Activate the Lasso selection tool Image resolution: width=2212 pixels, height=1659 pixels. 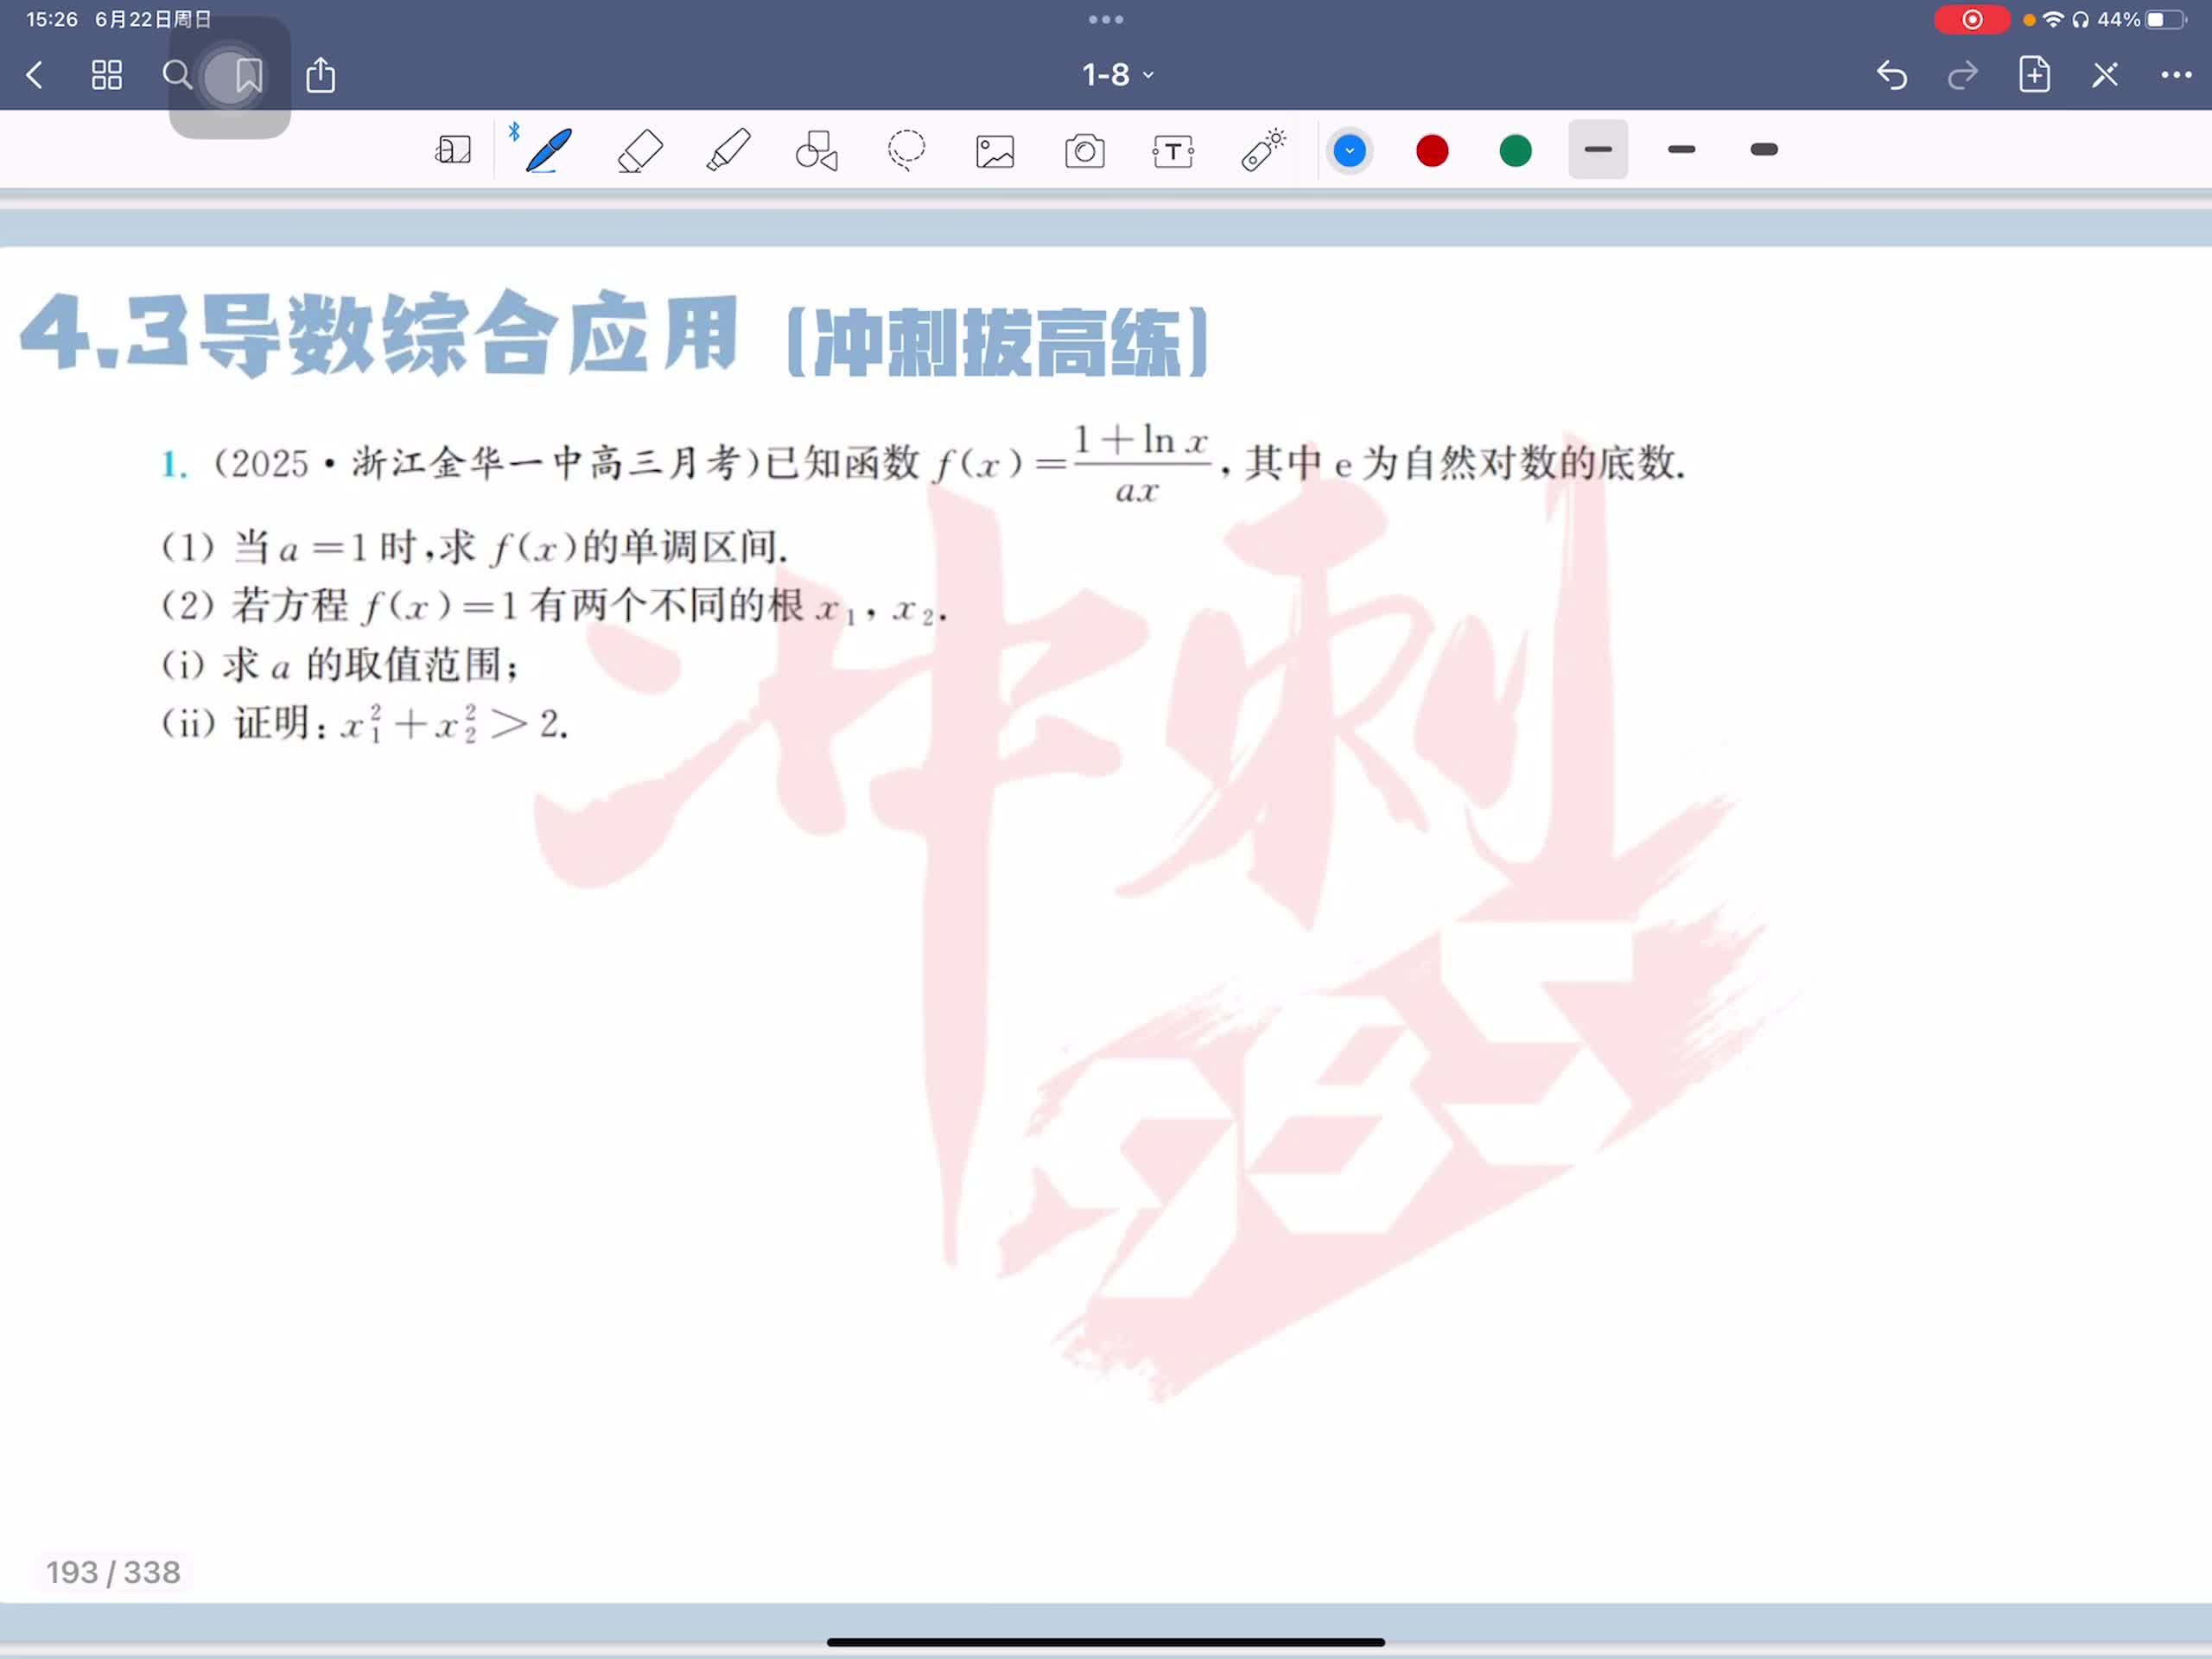[906, 151]
